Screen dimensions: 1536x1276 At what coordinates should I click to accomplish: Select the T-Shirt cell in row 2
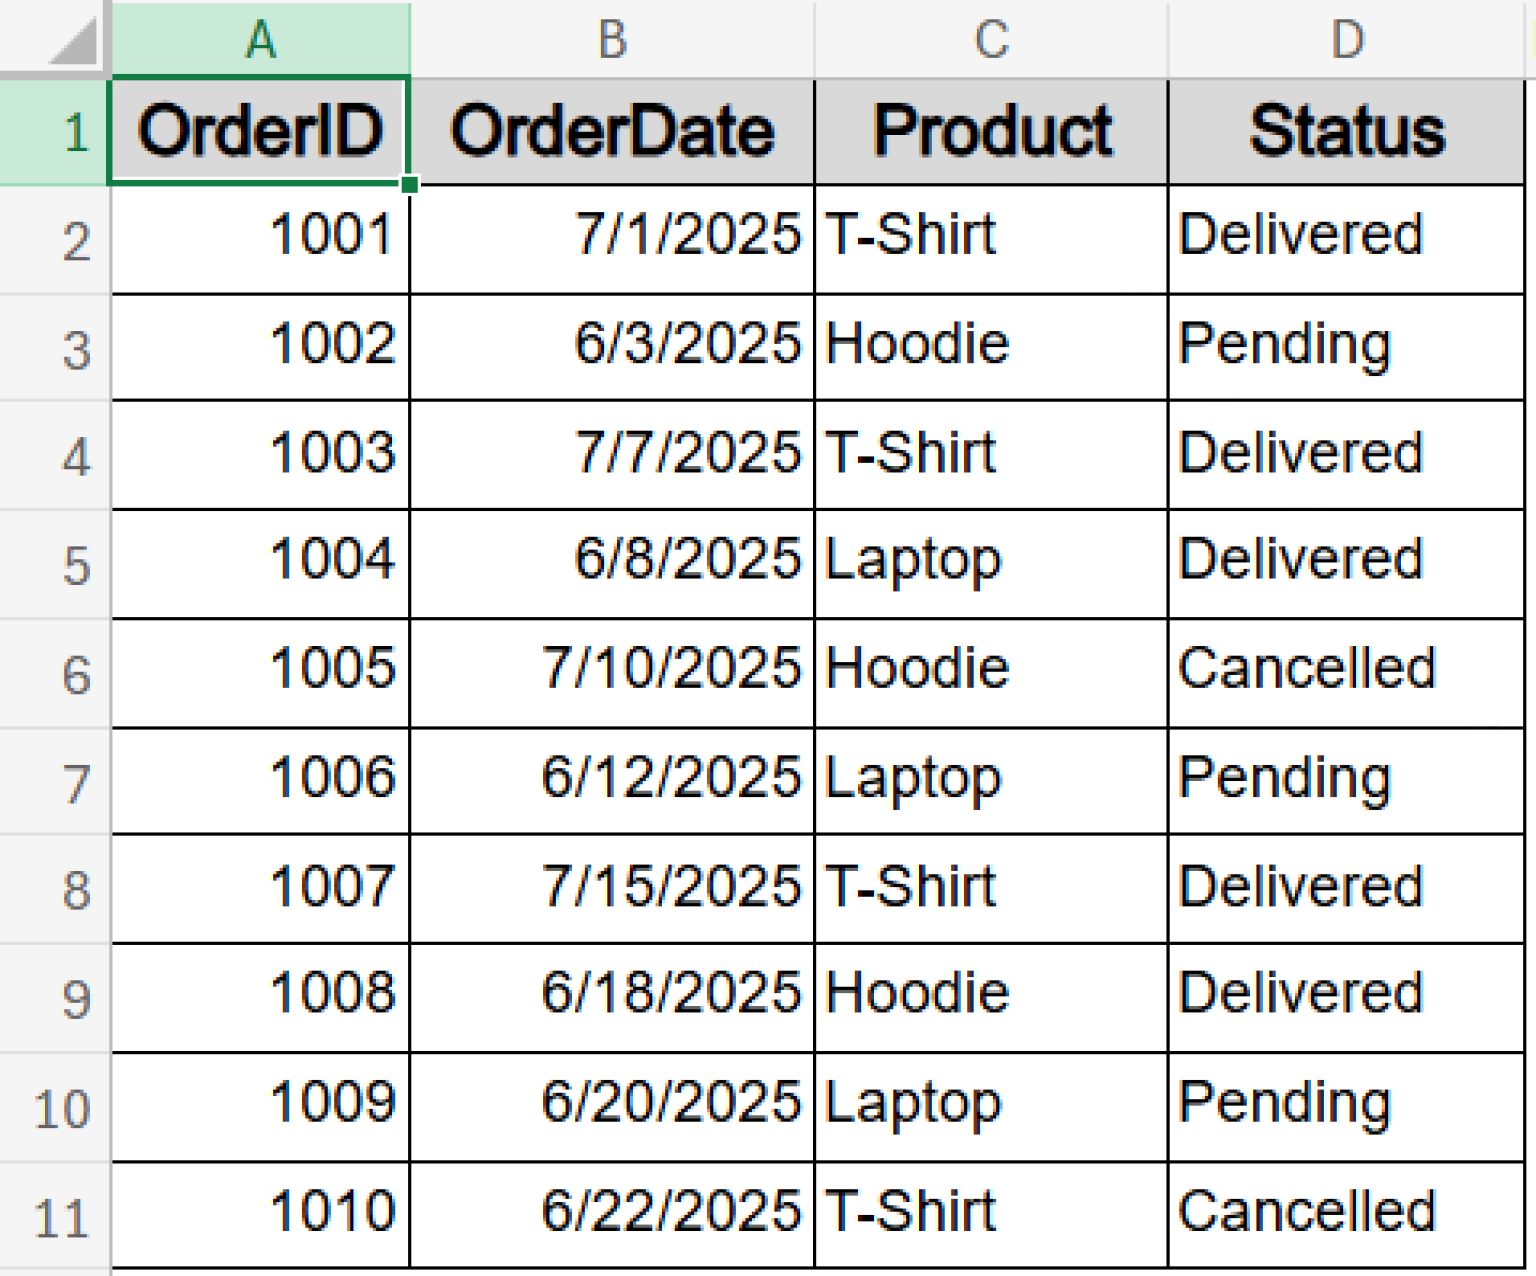click(x=990, y=238)
